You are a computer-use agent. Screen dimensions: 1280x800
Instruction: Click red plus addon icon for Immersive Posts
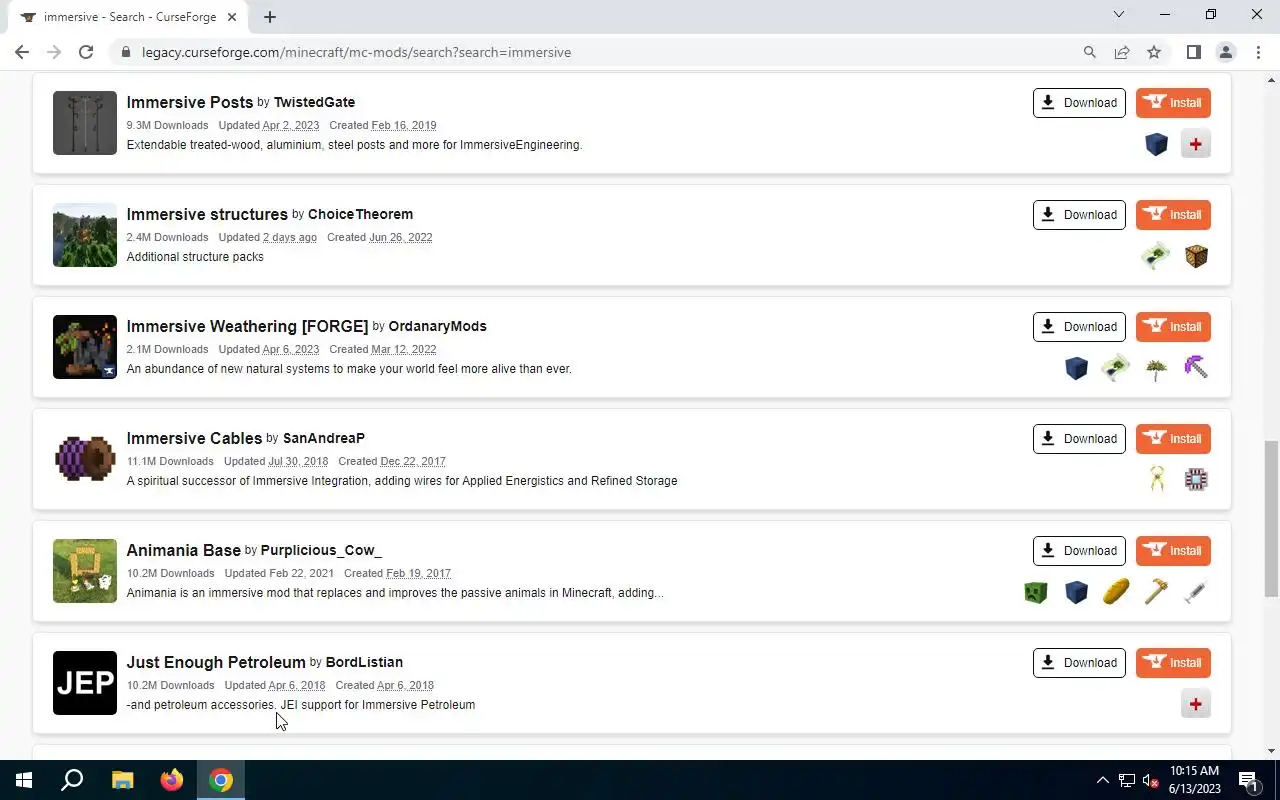pyautogui.click(x=1196, y=144)
